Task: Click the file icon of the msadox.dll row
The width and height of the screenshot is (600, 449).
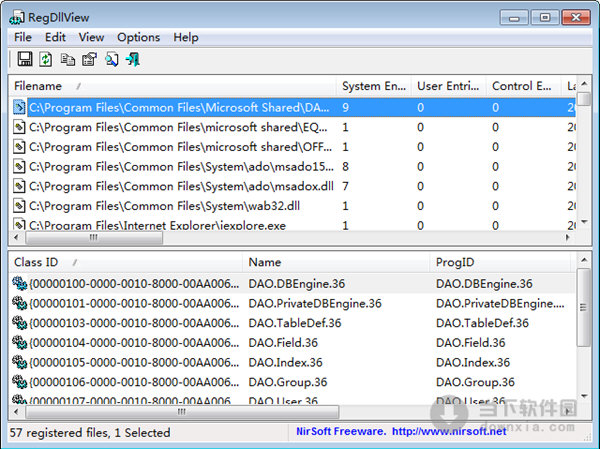Action: point(19,186)
